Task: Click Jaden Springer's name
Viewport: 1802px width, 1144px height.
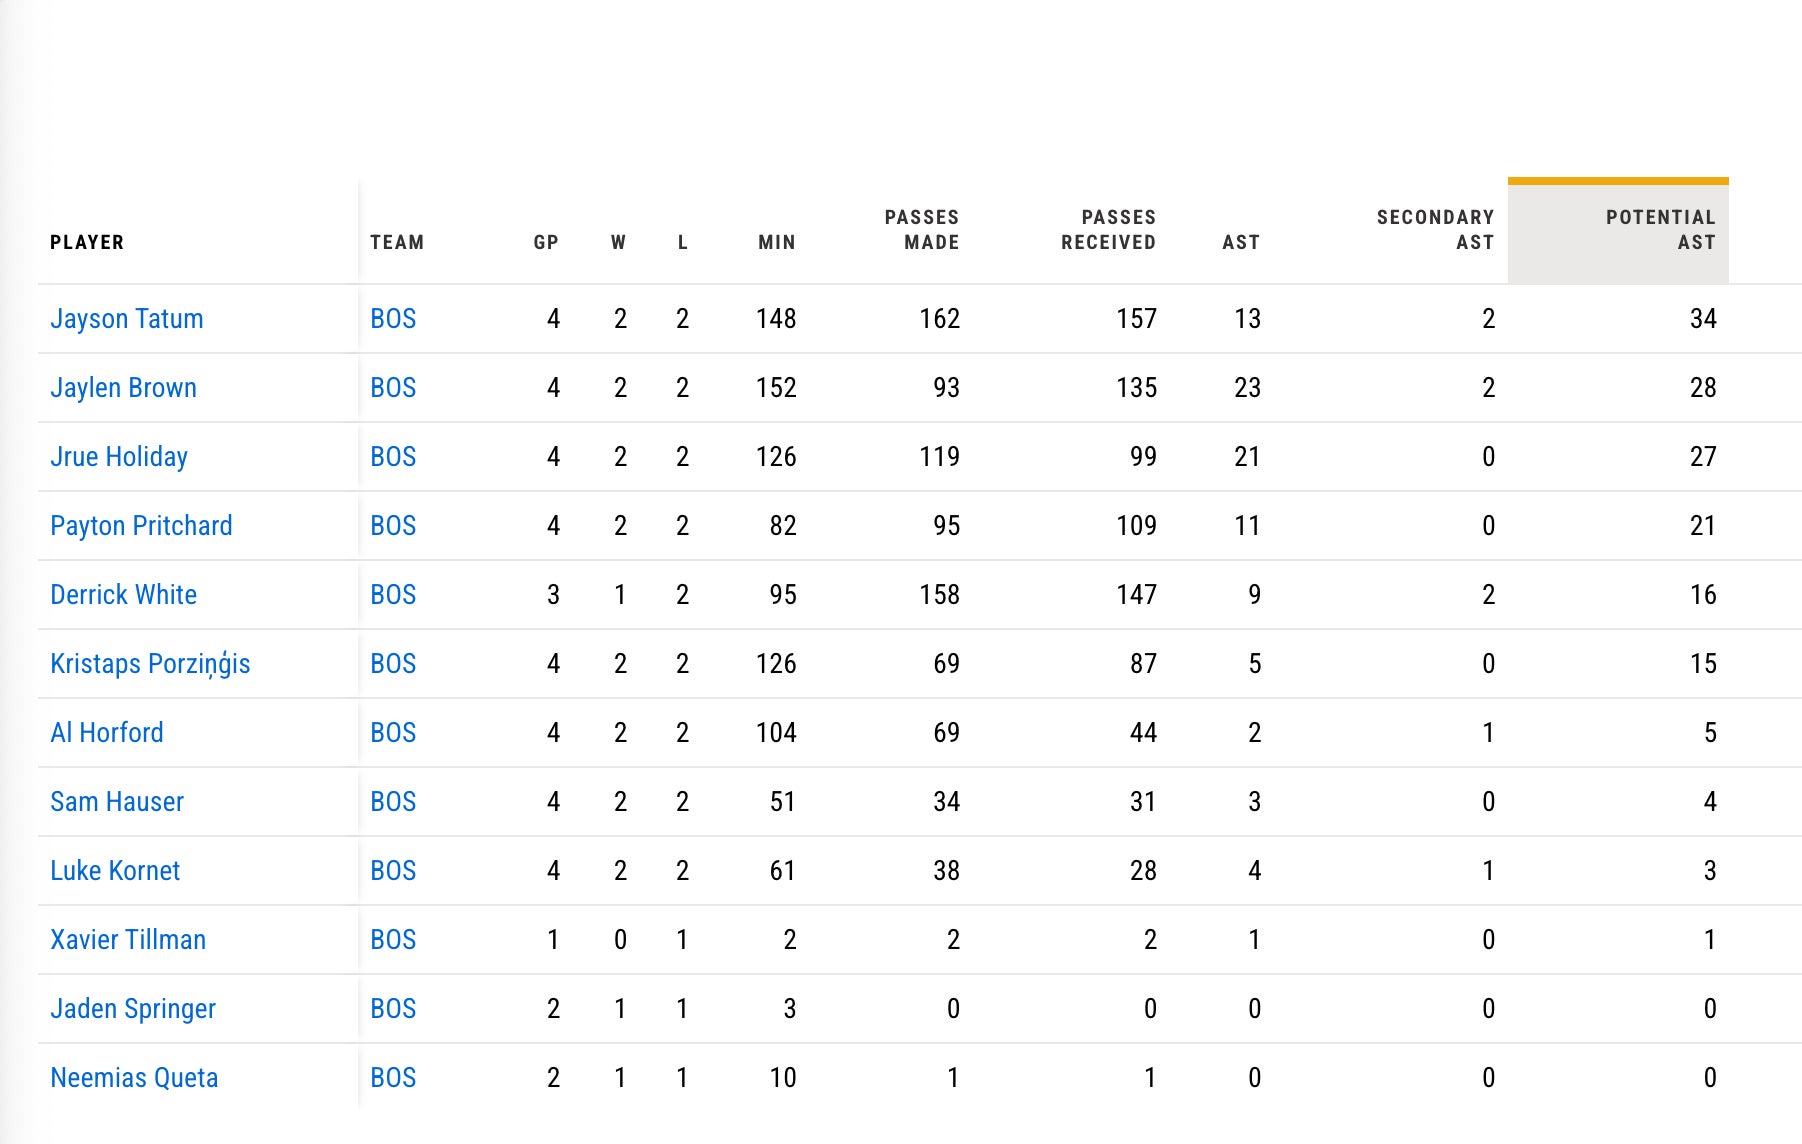Action: coord(133,1009)
